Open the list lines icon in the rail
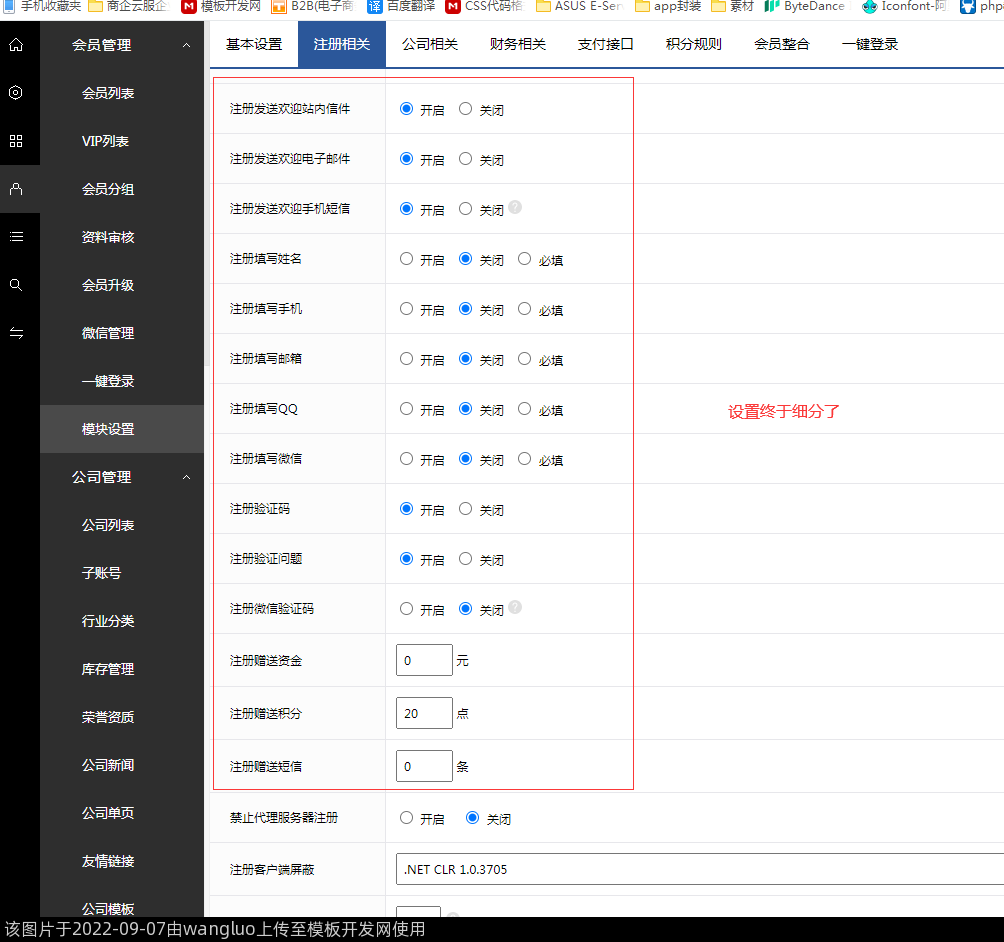Image resolution: width=1004 pixels, height=942 pixels. tap(16, 237)
